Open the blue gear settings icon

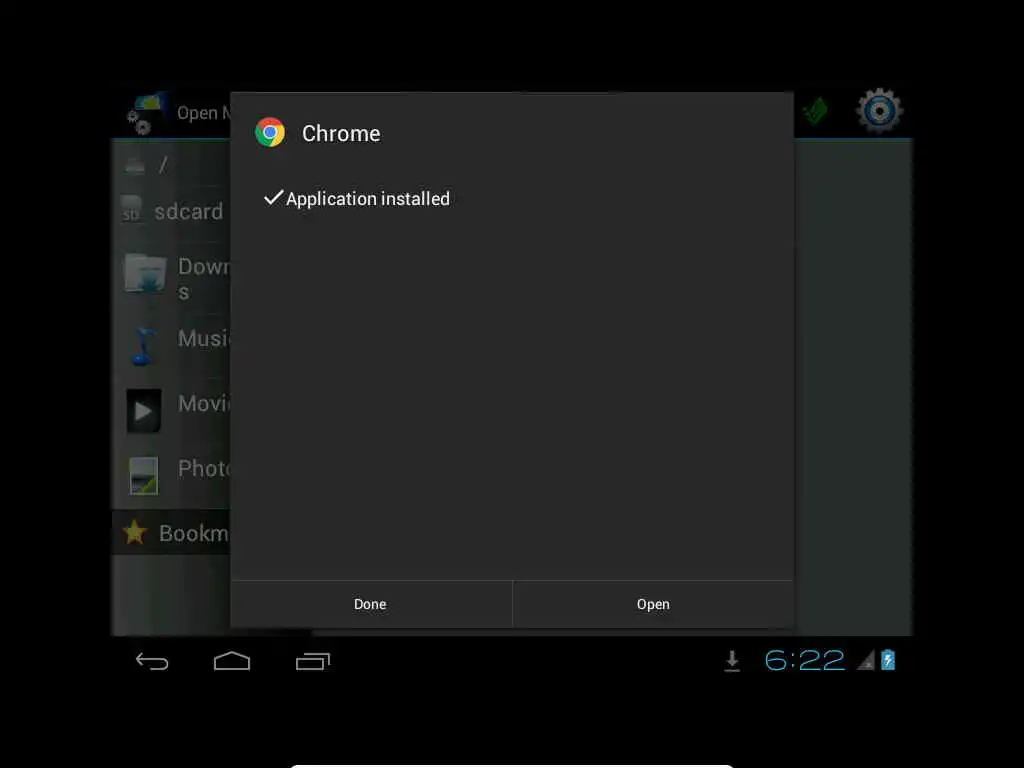[879, 111]
